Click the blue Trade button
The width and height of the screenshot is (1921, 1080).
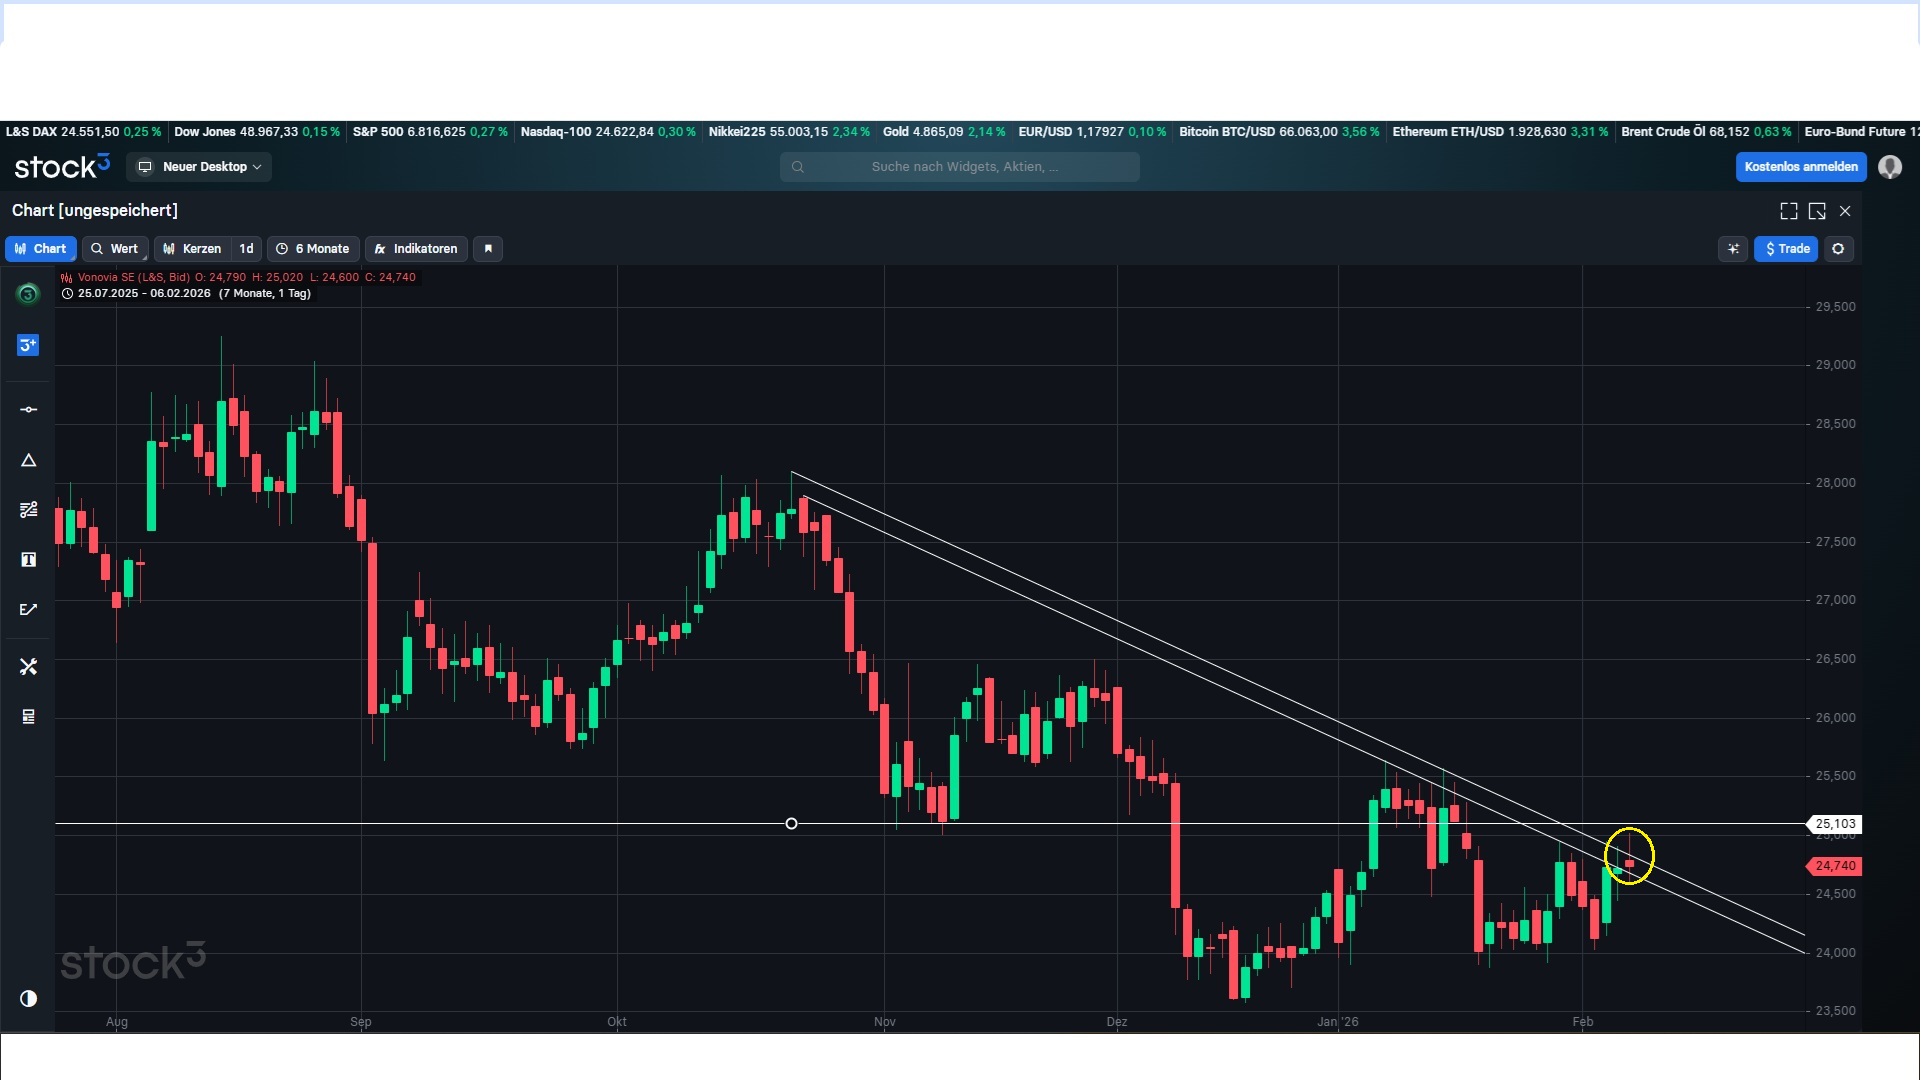[x=1786, y=249]
